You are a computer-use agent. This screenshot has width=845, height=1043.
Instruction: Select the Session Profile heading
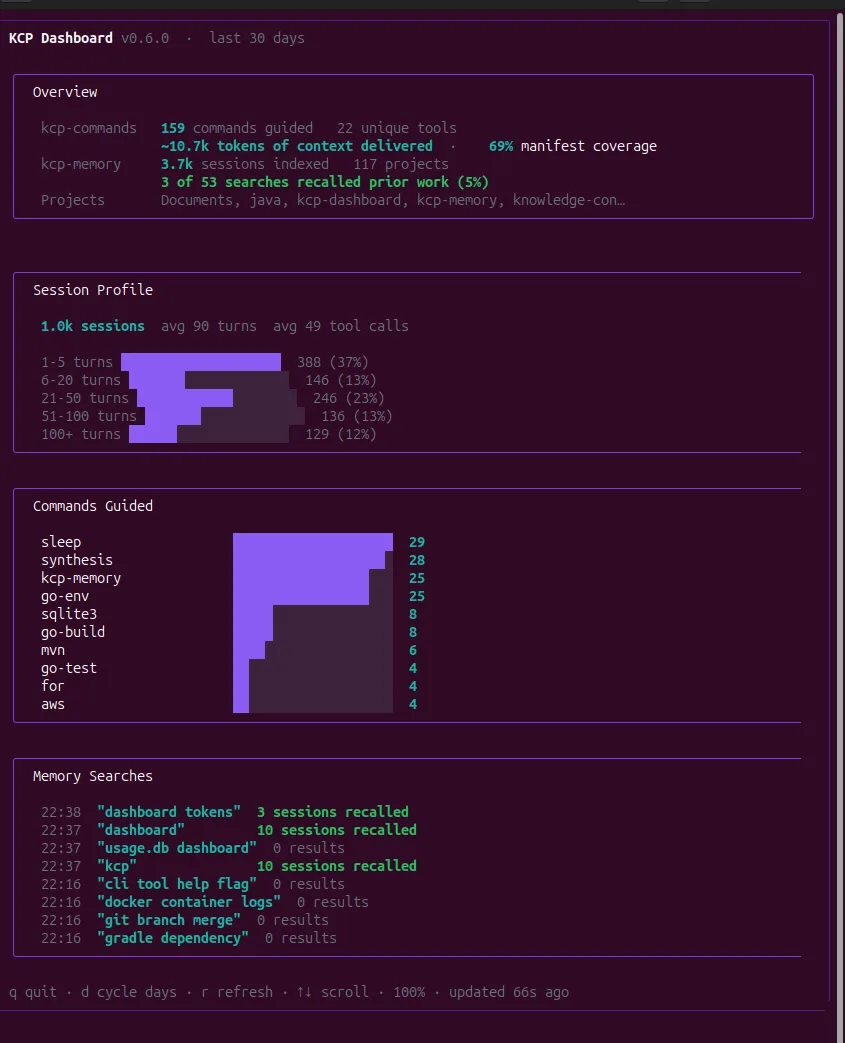[x=93, y=290]
